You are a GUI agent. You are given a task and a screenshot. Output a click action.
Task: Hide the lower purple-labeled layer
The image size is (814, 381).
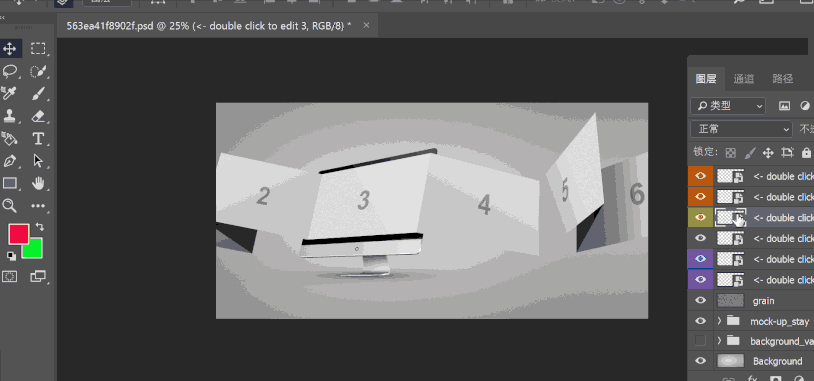[700, 280]
